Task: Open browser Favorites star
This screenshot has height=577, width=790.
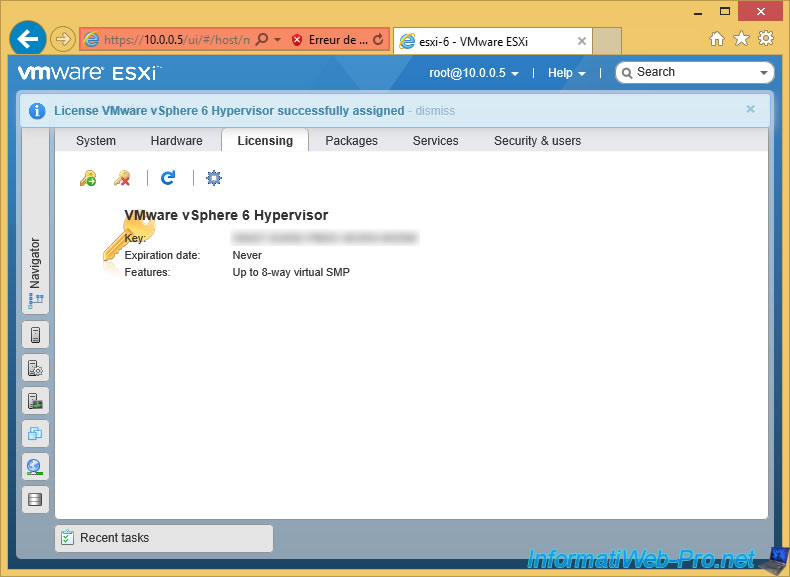Action: 741,38
